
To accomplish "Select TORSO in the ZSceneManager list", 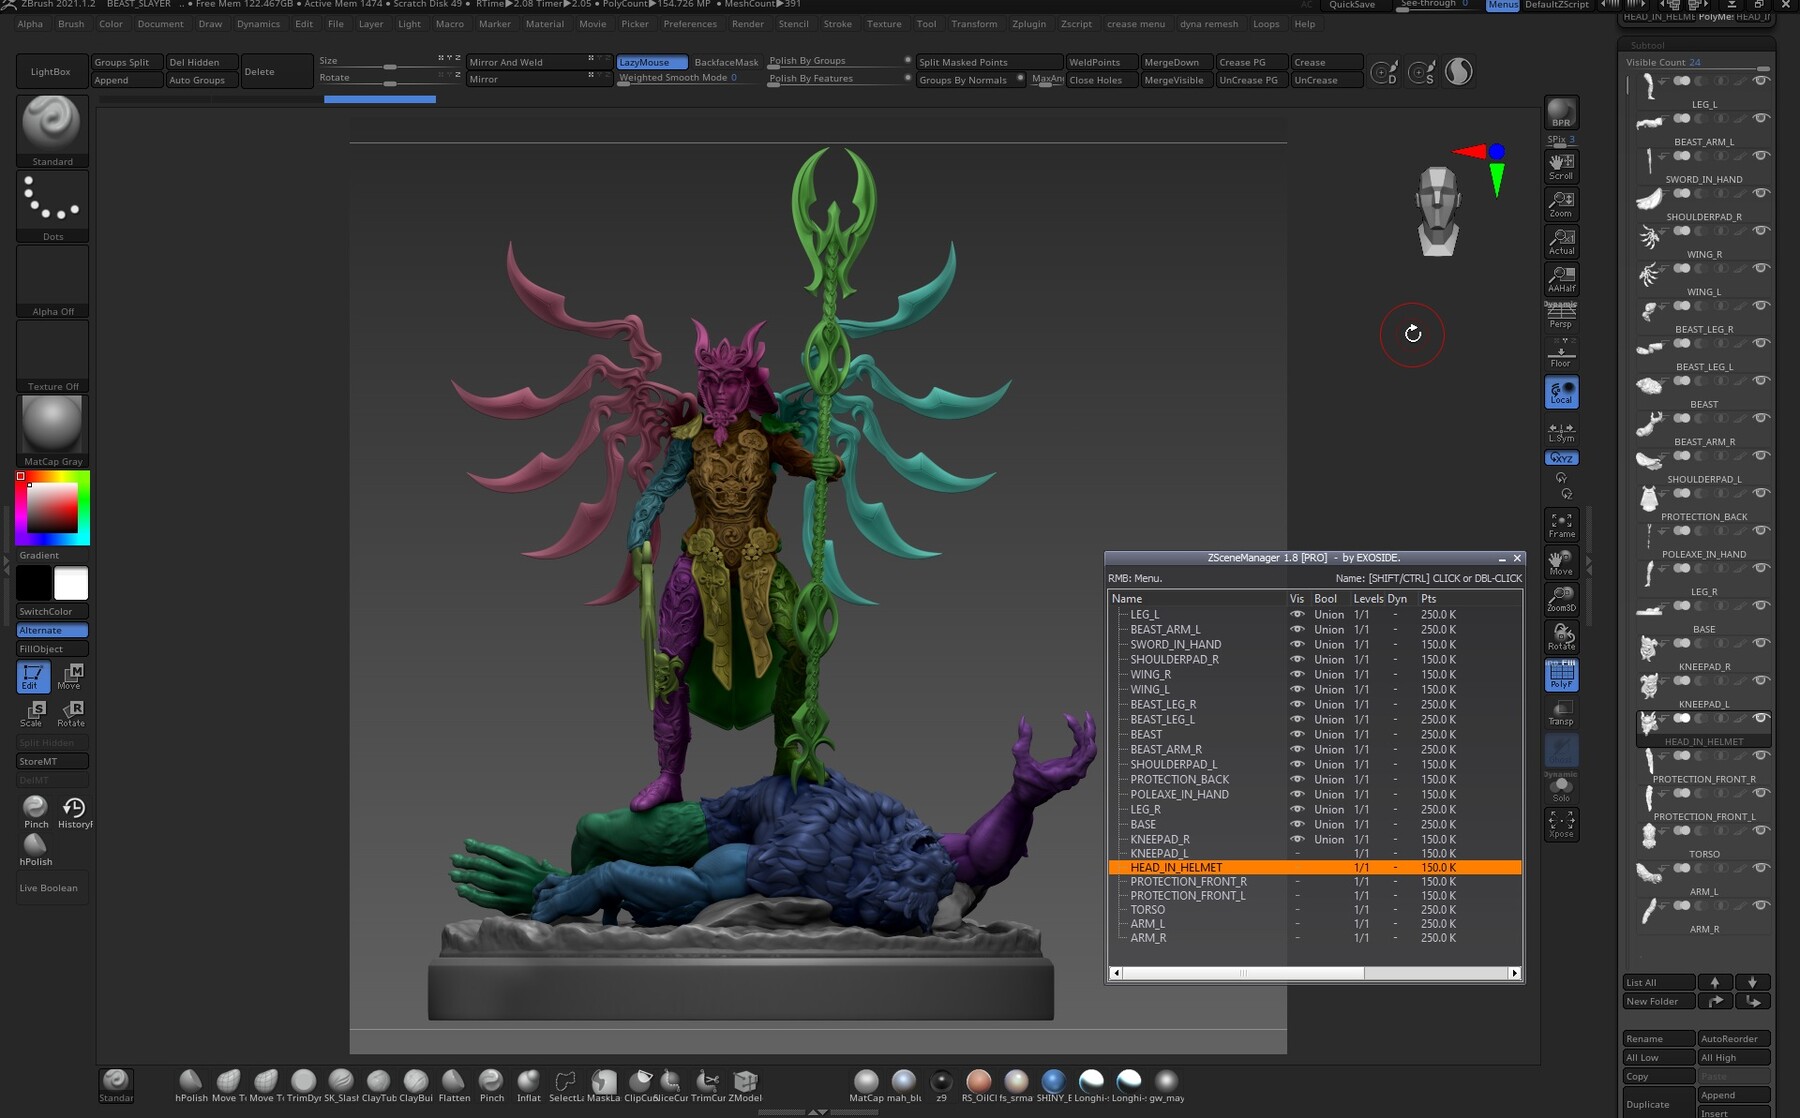I will [1148, 910].
